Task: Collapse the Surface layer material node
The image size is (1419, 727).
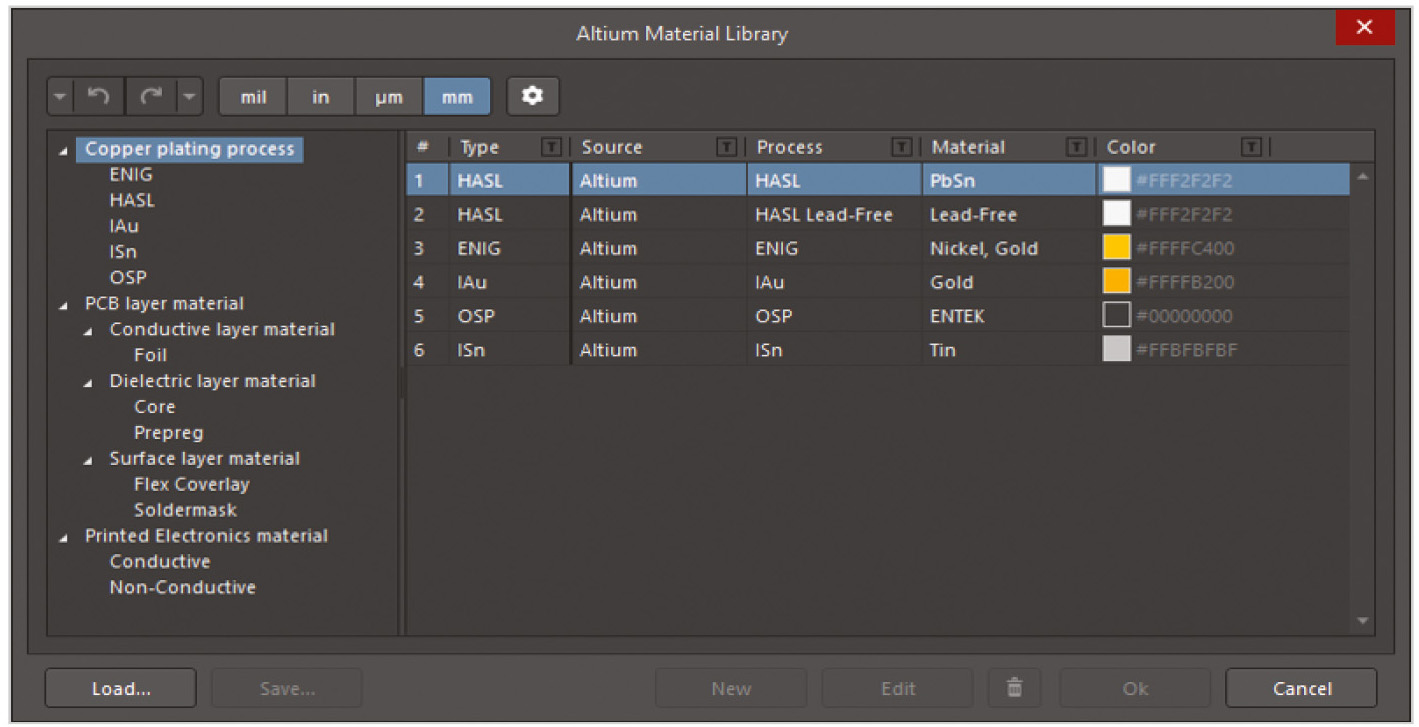Action: coord(89,460)
